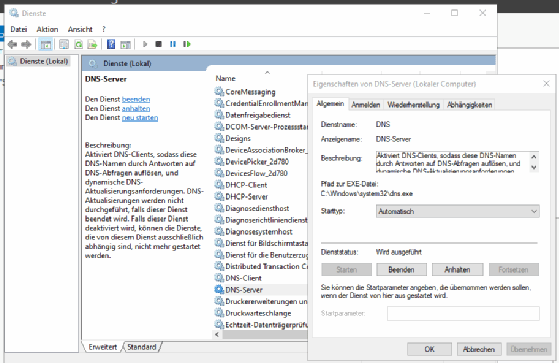
Task: Select the DNS-Client service gear icon
Action: [219, 278]
